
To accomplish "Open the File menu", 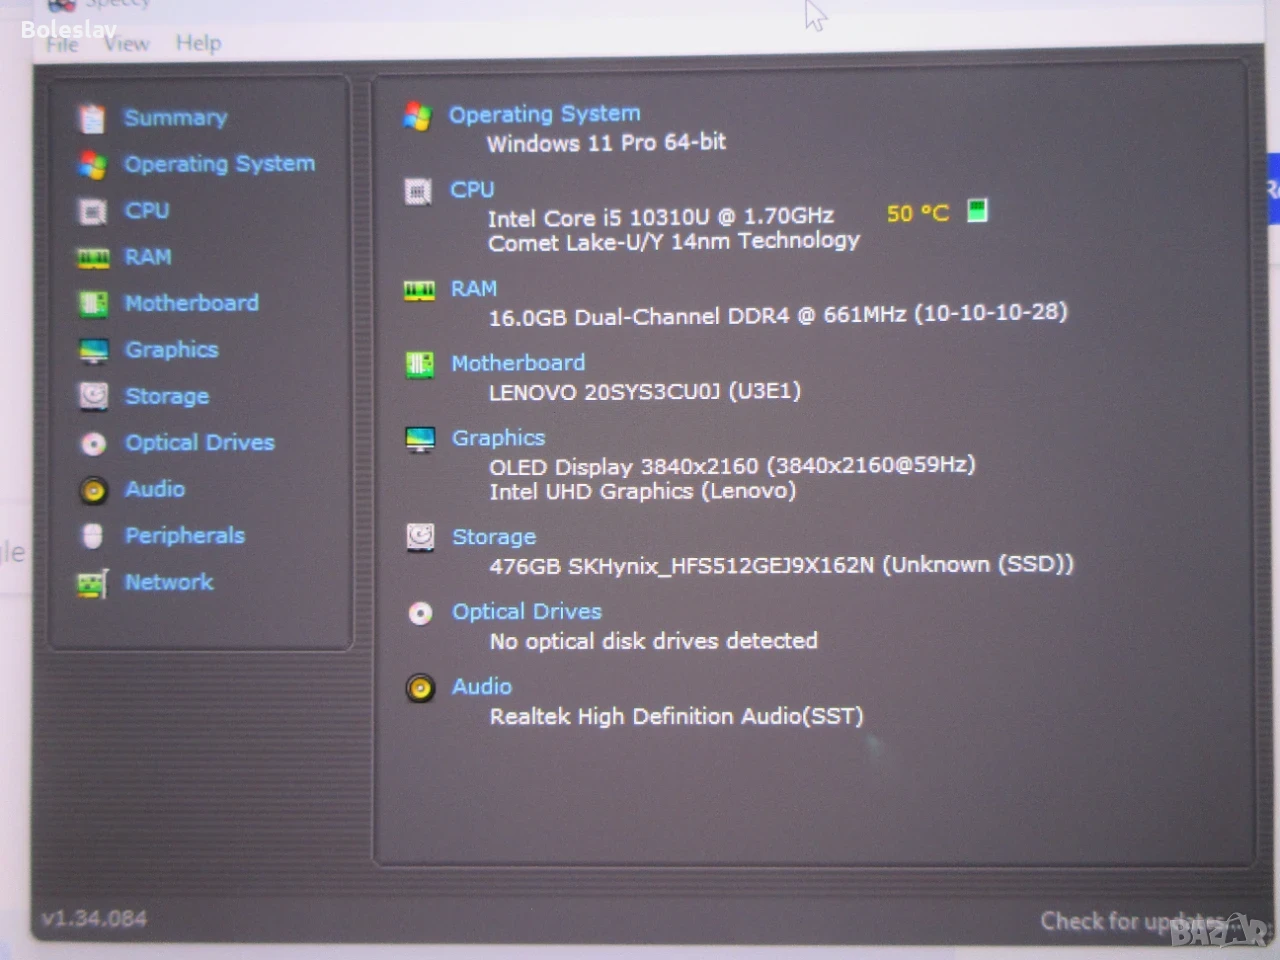I will 62,43.
